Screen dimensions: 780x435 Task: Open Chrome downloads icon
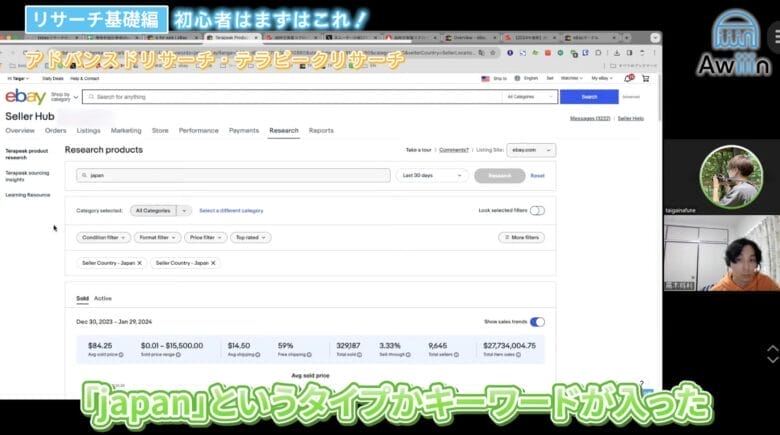point(617,52)
